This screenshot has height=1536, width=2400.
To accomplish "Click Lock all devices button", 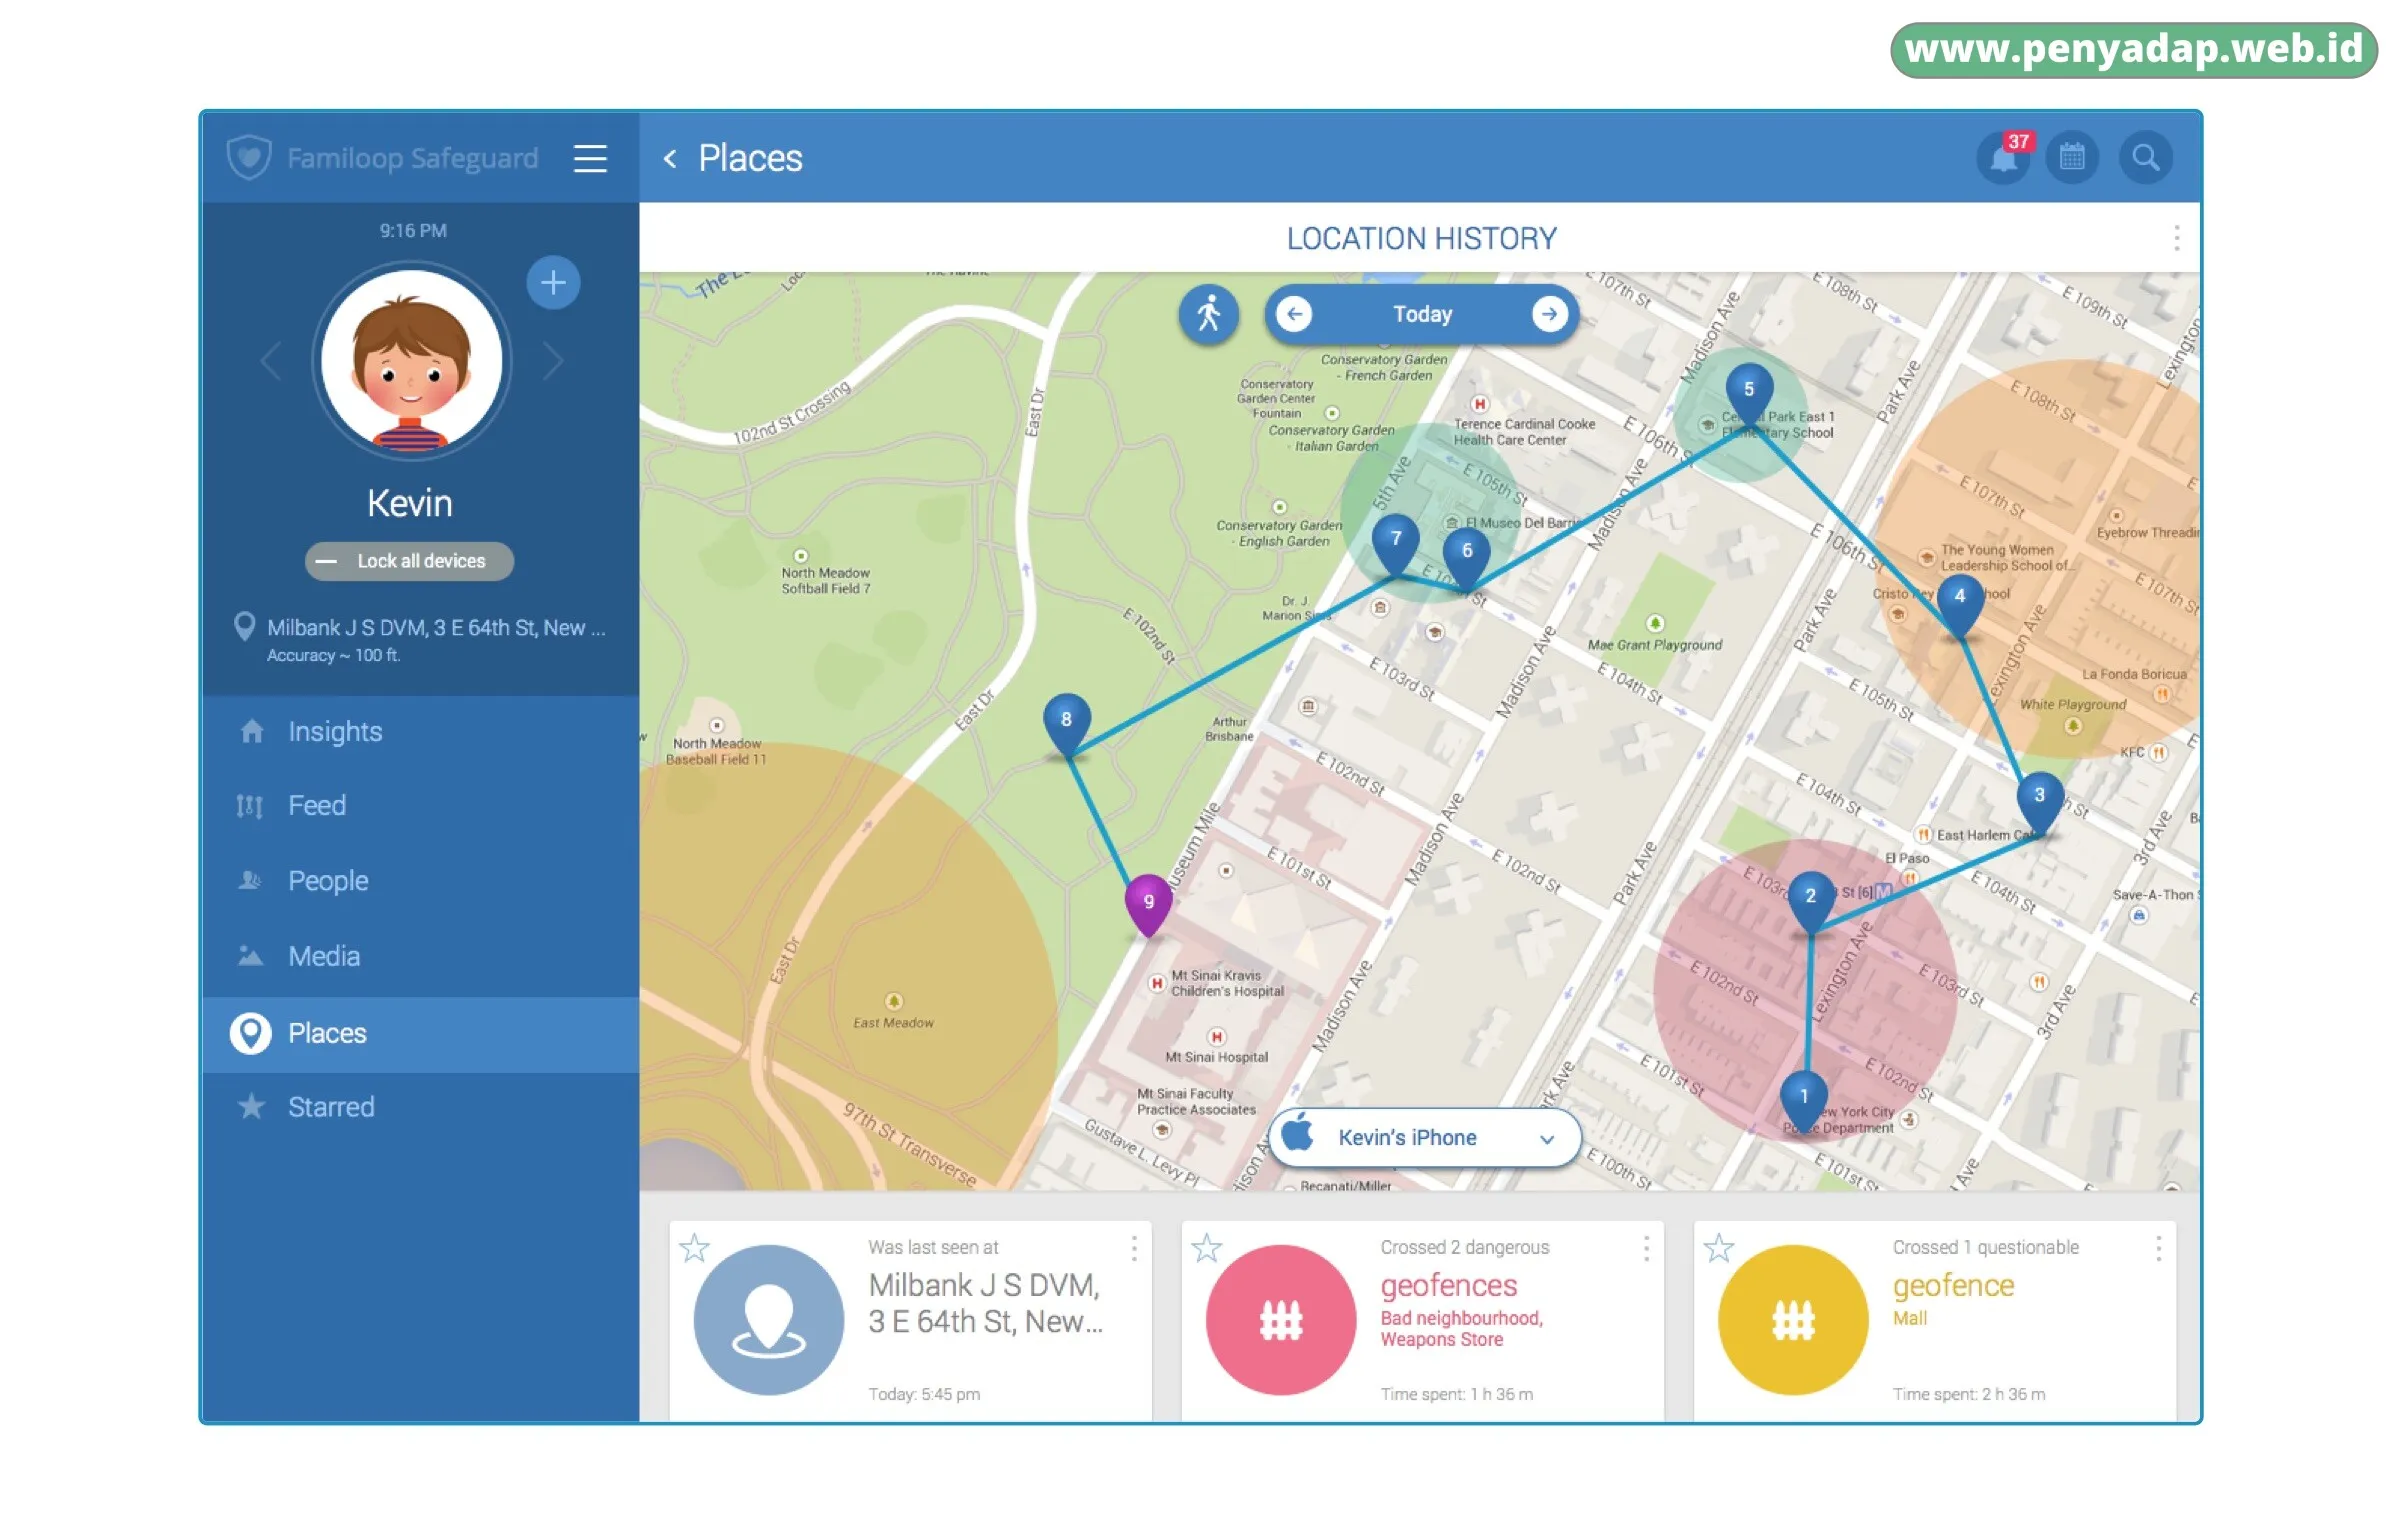I will click(409, 561).
